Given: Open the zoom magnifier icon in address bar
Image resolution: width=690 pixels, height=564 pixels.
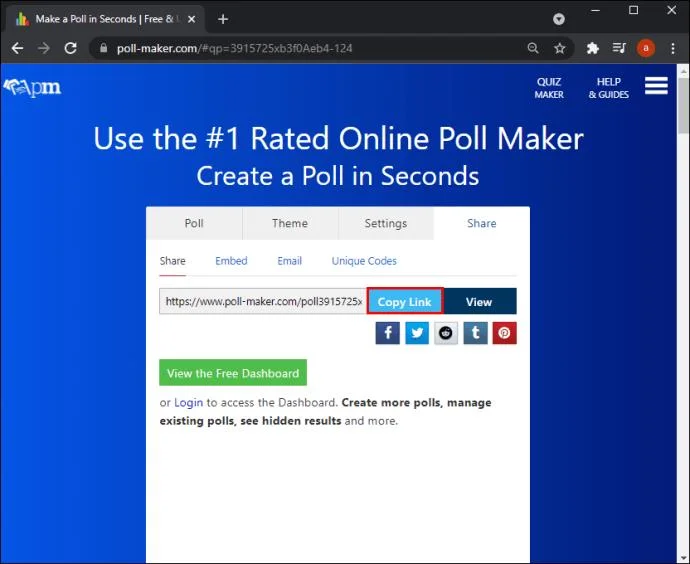Looking at the screenshot, I should [533, 48].
